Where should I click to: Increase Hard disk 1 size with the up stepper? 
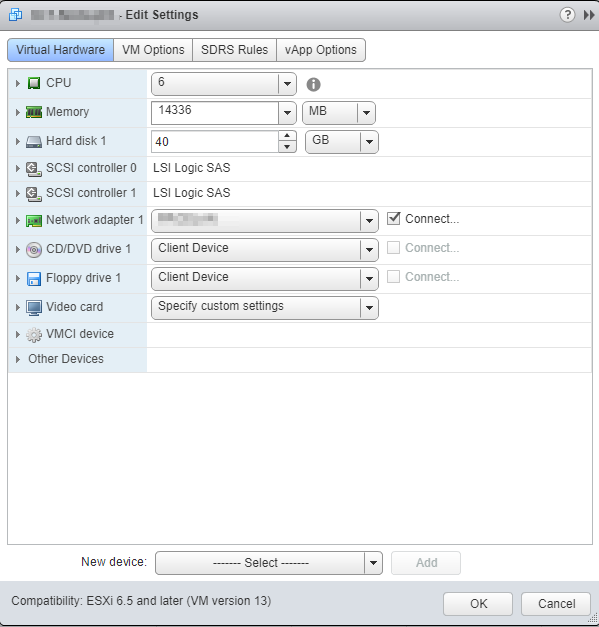point(287,136)
